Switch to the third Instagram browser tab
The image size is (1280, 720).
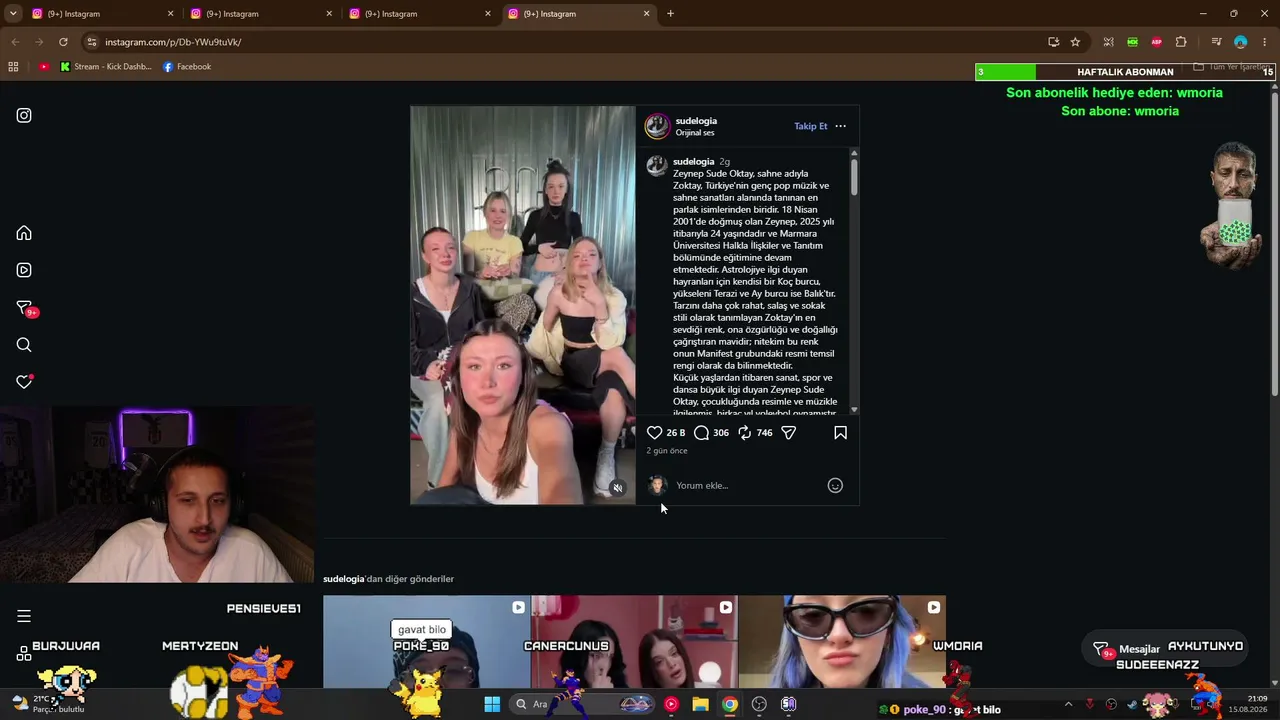418,14
